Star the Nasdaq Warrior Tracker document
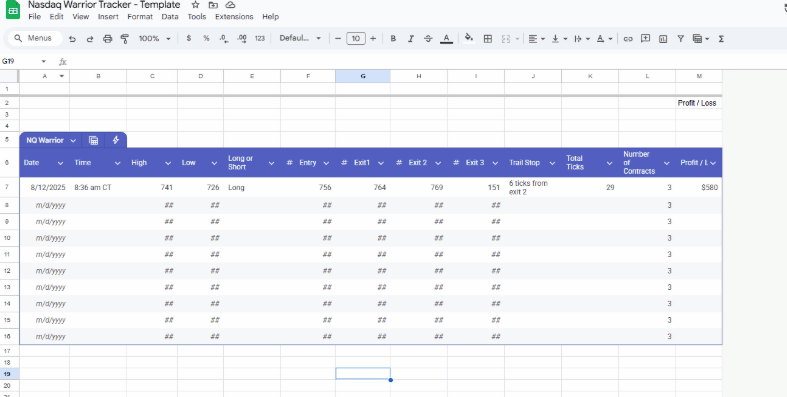This screenshot has height=397, width=787. (195, 5)
